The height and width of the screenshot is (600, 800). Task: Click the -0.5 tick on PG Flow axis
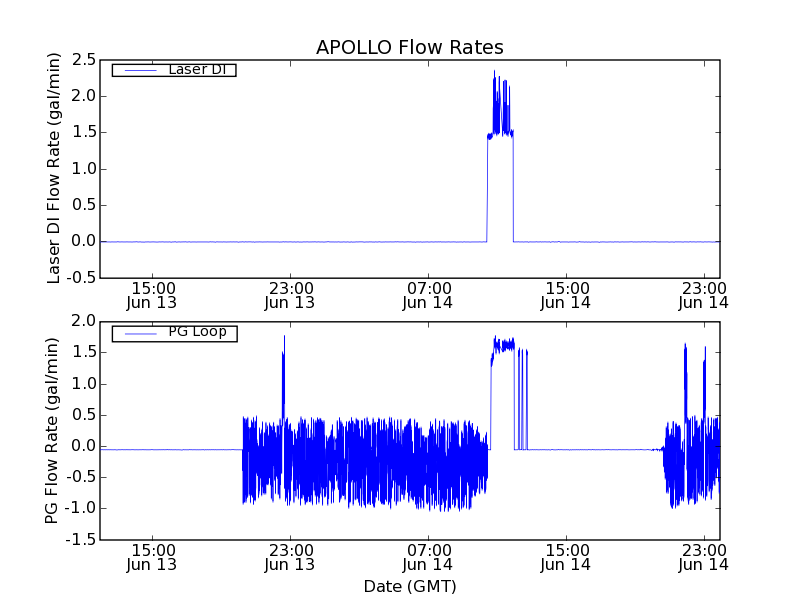[x=81, y=478]
